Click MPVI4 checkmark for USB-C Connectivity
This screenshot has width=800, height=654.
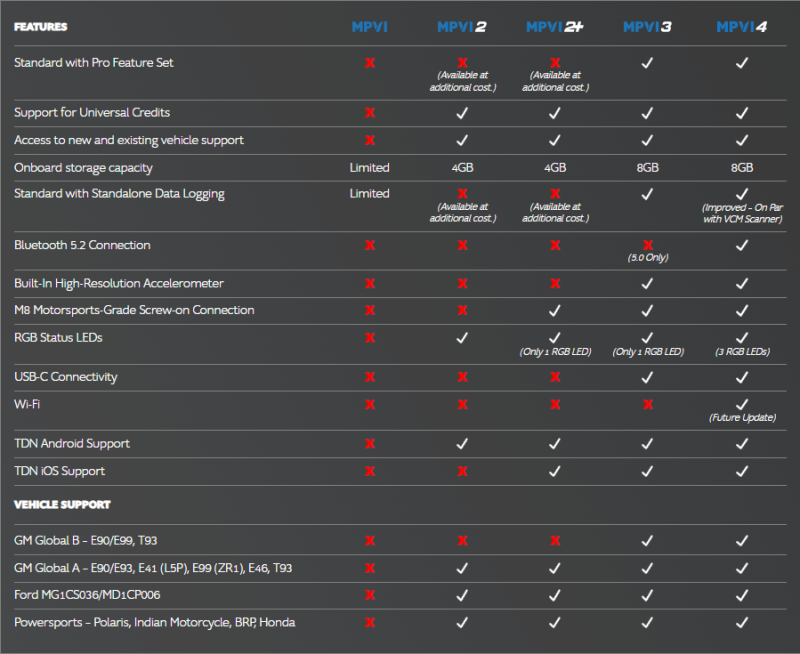pyautogui.click(x=741, y=377)
